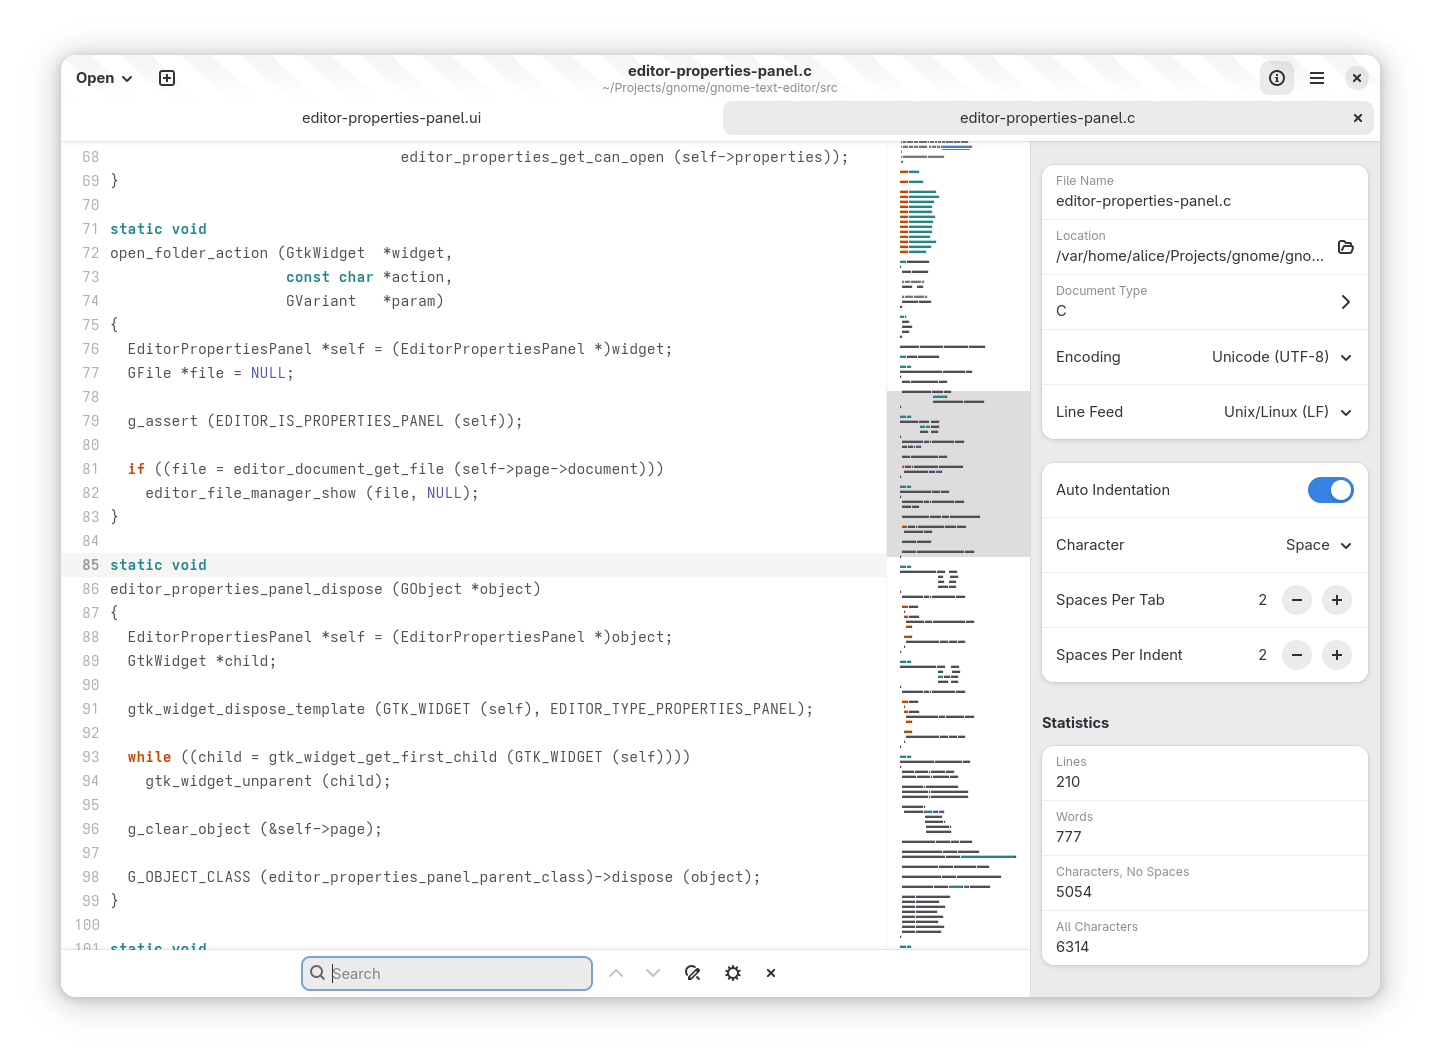Viewport: 1441px width, 1064px height.
Task: Close the search bar
Action: coord(771,973)
